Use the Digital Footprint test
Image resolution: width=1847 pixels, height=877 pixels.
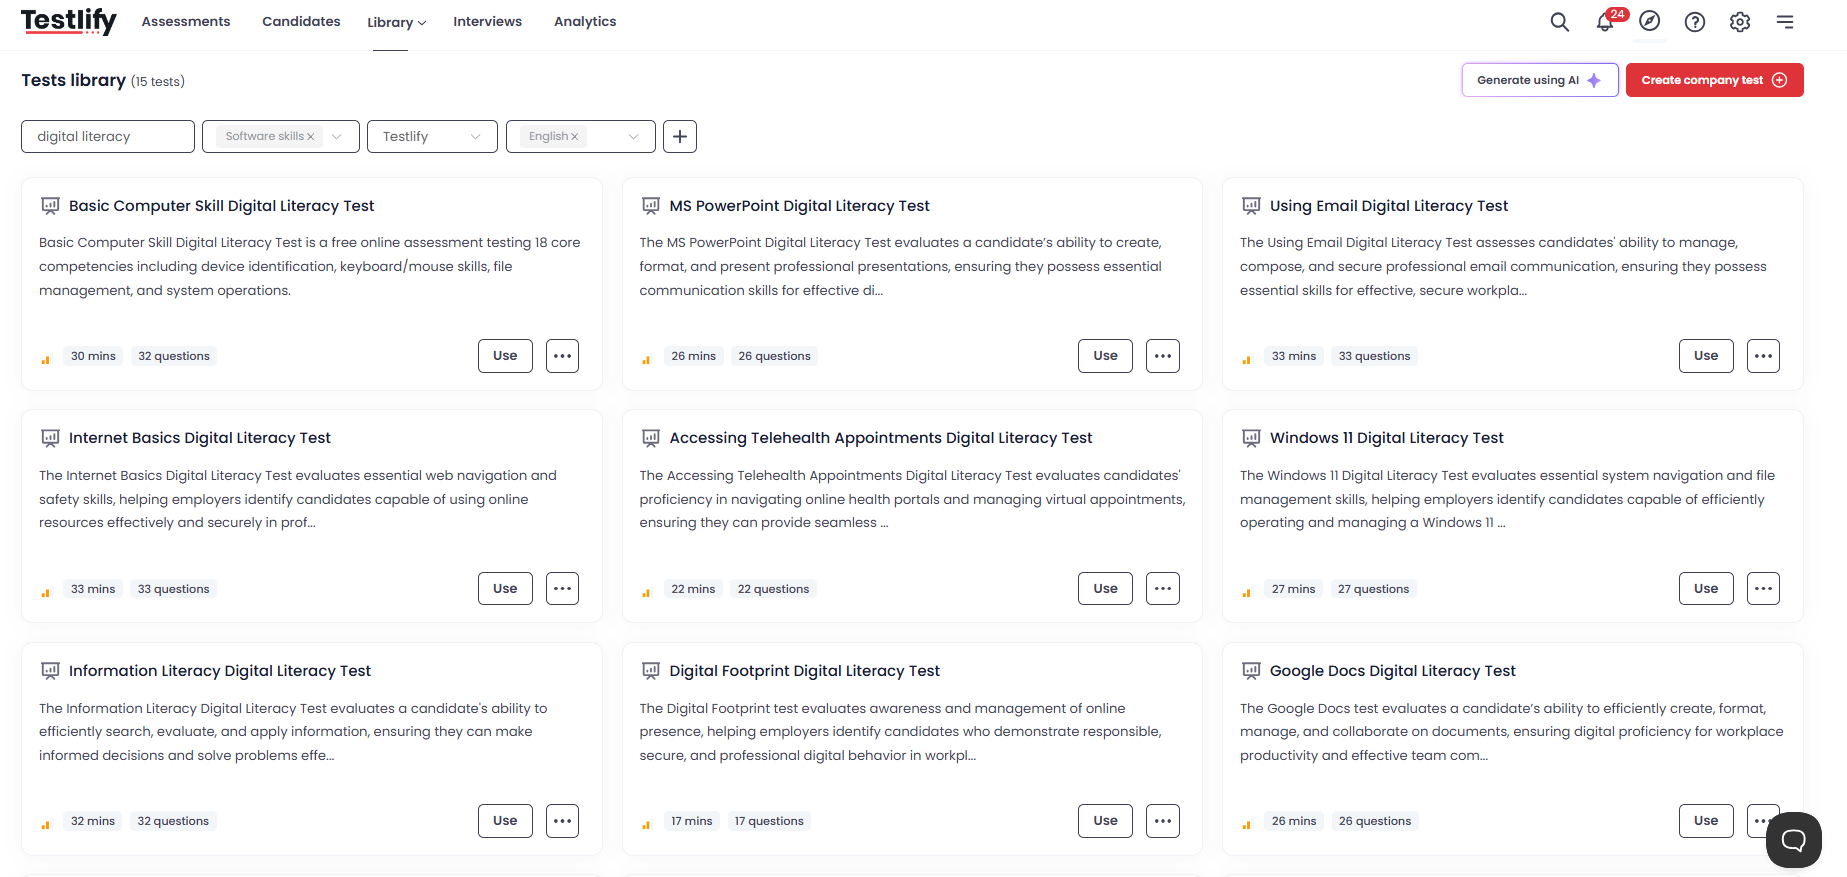1105,821
